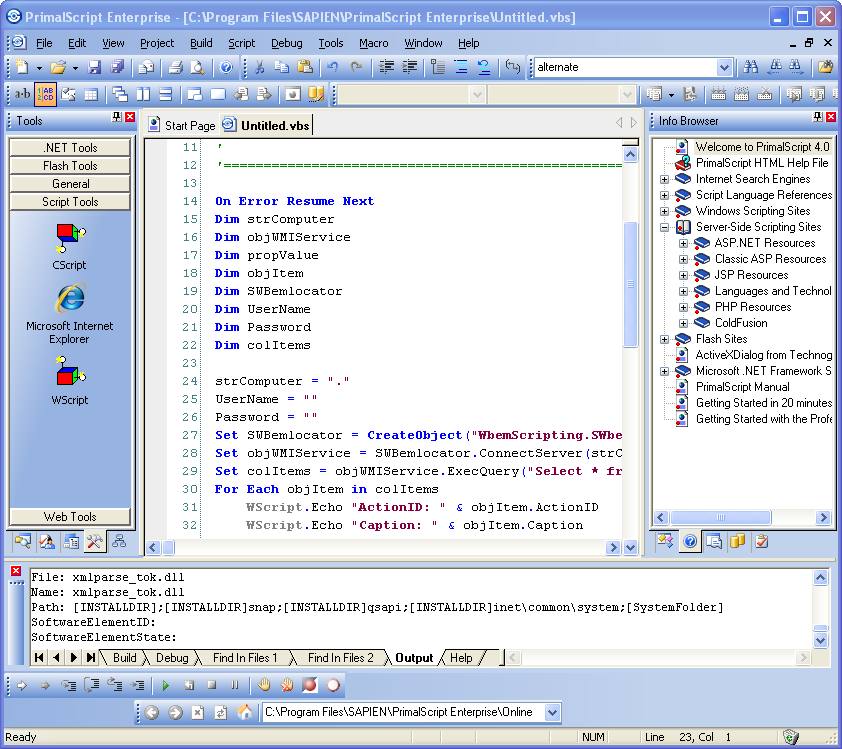842x749 pixels.
Task: Cascade windows toolbar icon
Action: [x=120, y=94]
